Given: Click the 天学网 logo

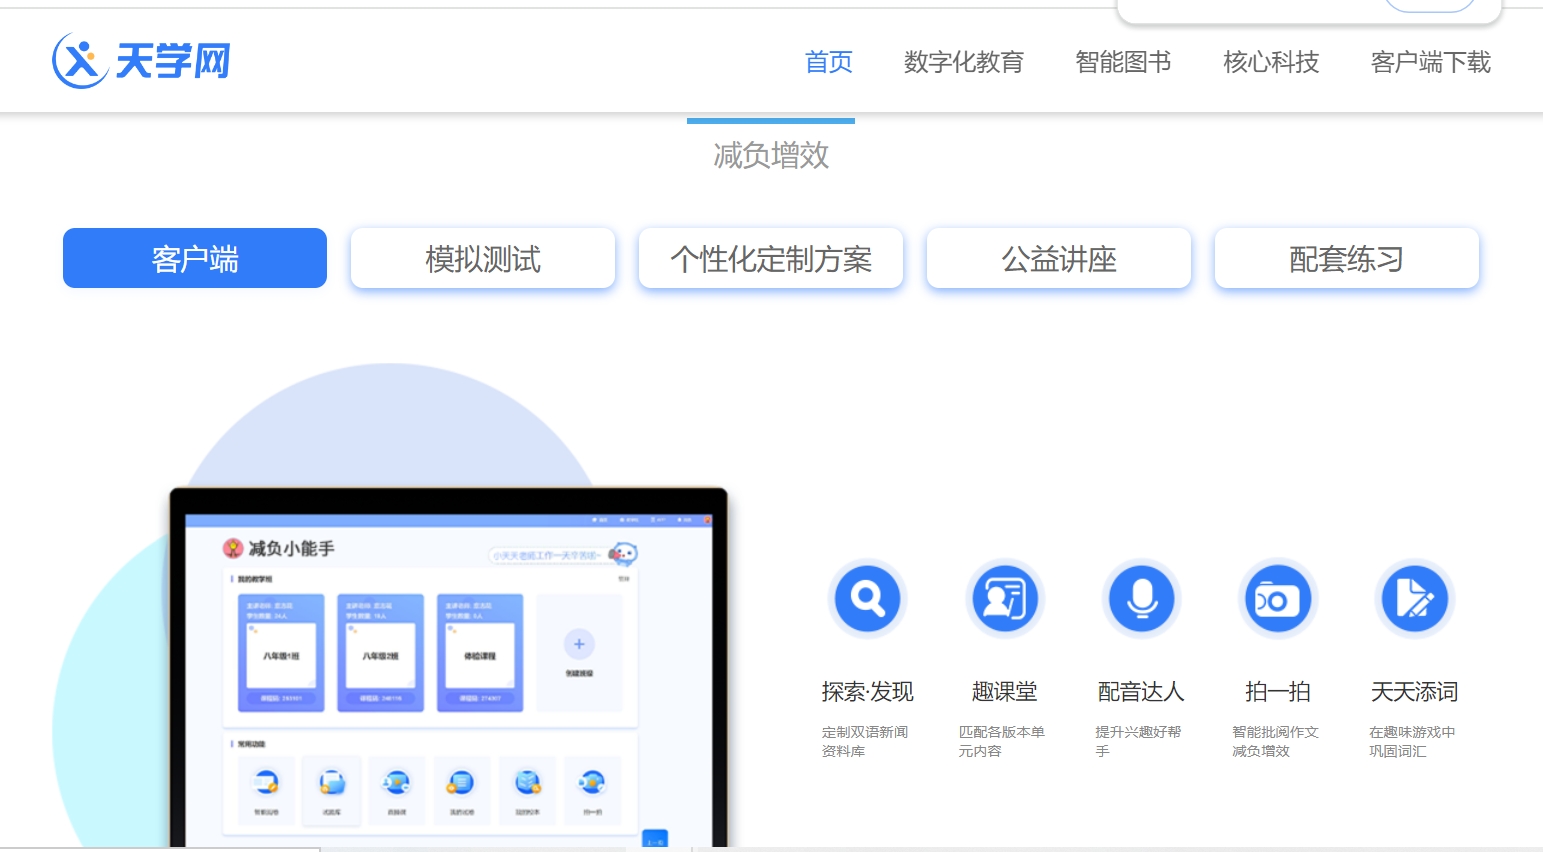Looking at the screenshot, I should (142, 60).
